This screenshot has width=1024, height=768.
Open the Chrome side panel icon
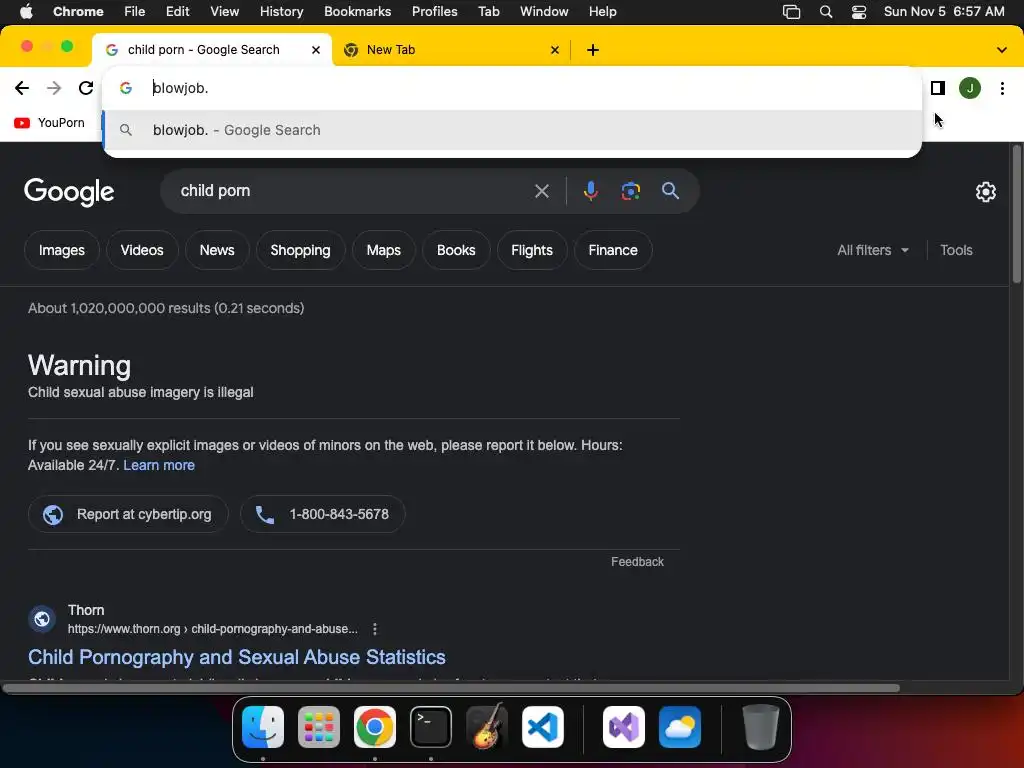point(938,88)
